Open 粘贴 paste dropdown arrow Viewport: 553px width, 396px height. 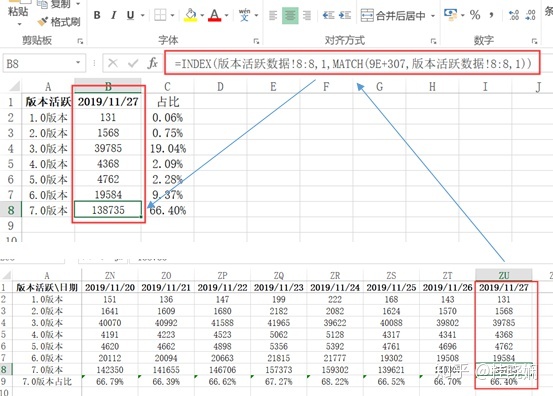pyautogui.click(x=19, y=24)
